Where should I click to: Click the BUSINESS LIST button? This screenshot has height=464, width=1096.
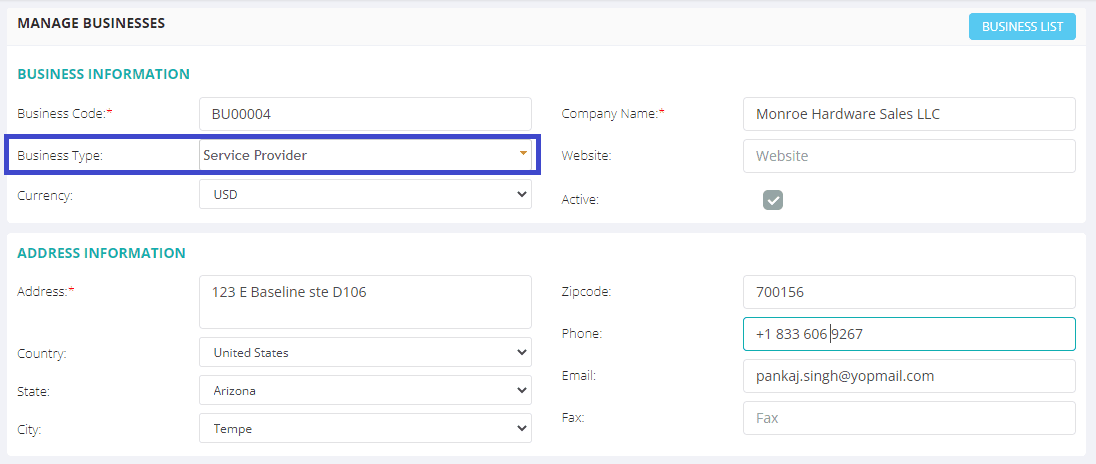(x=1022, y=27)
